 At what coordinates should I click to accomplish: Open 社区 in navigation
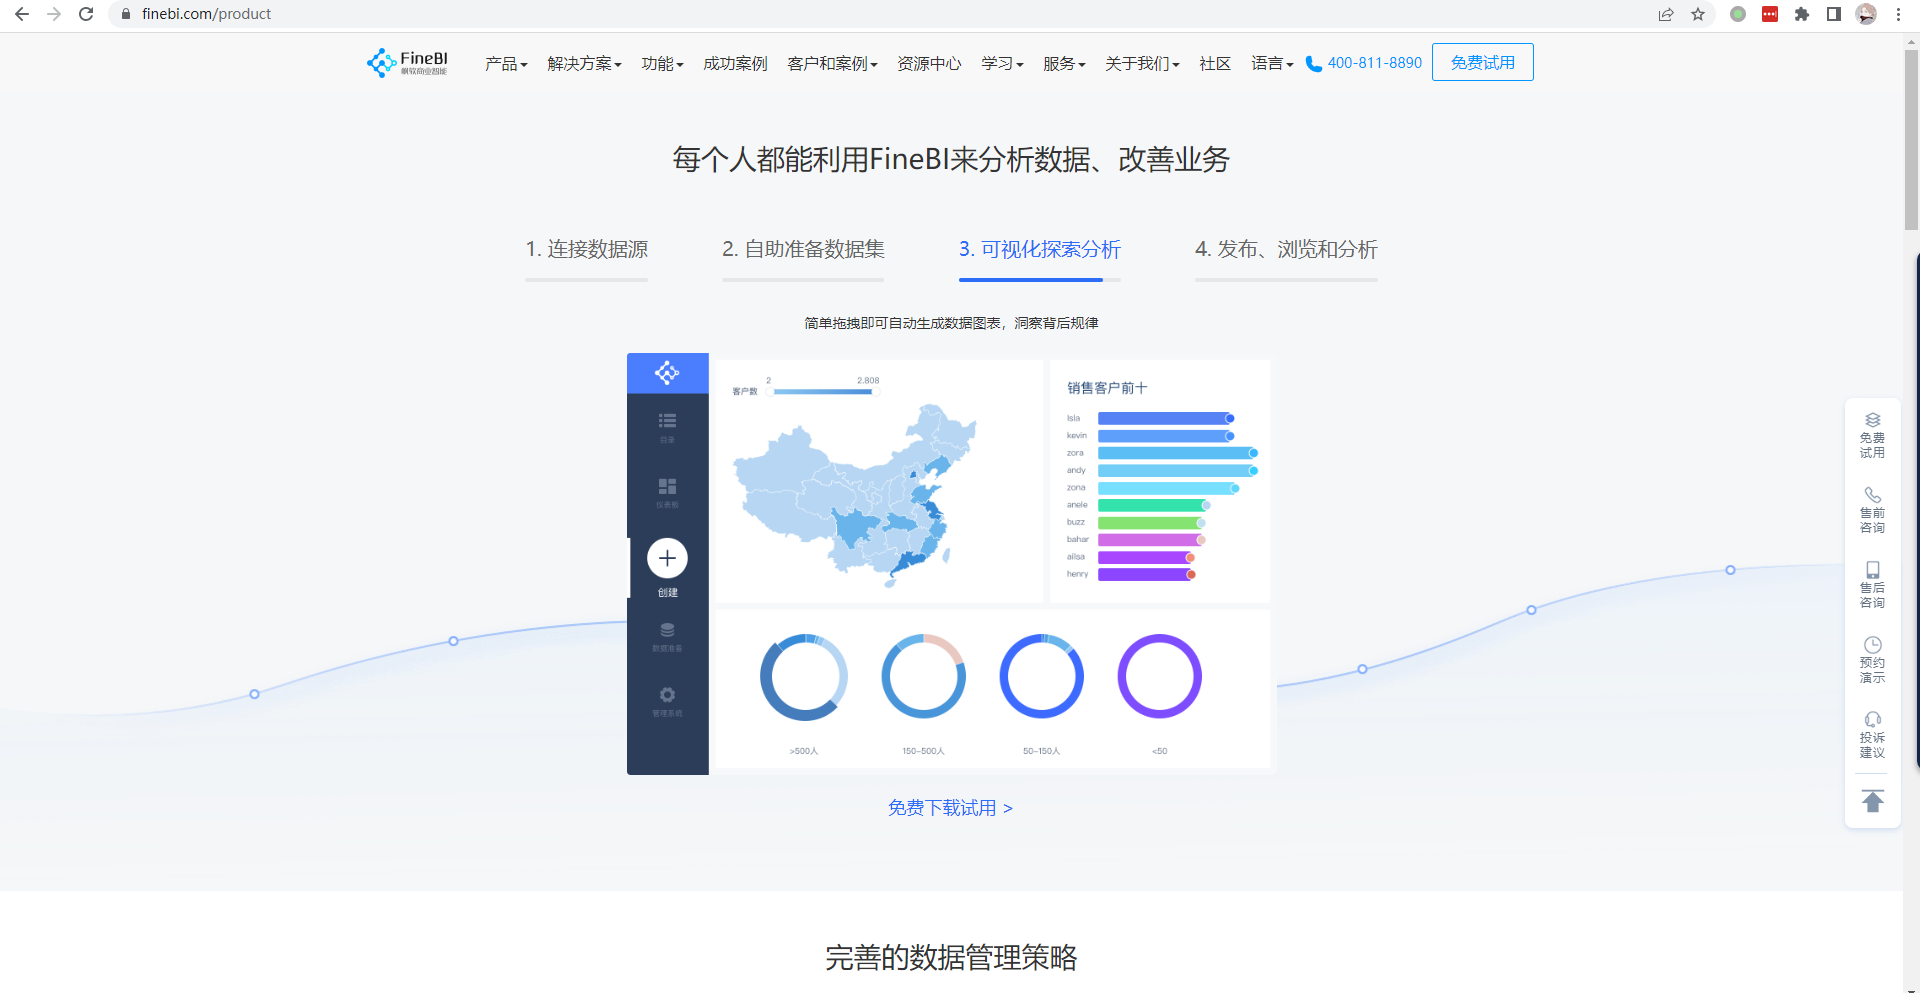[1215, 63]
